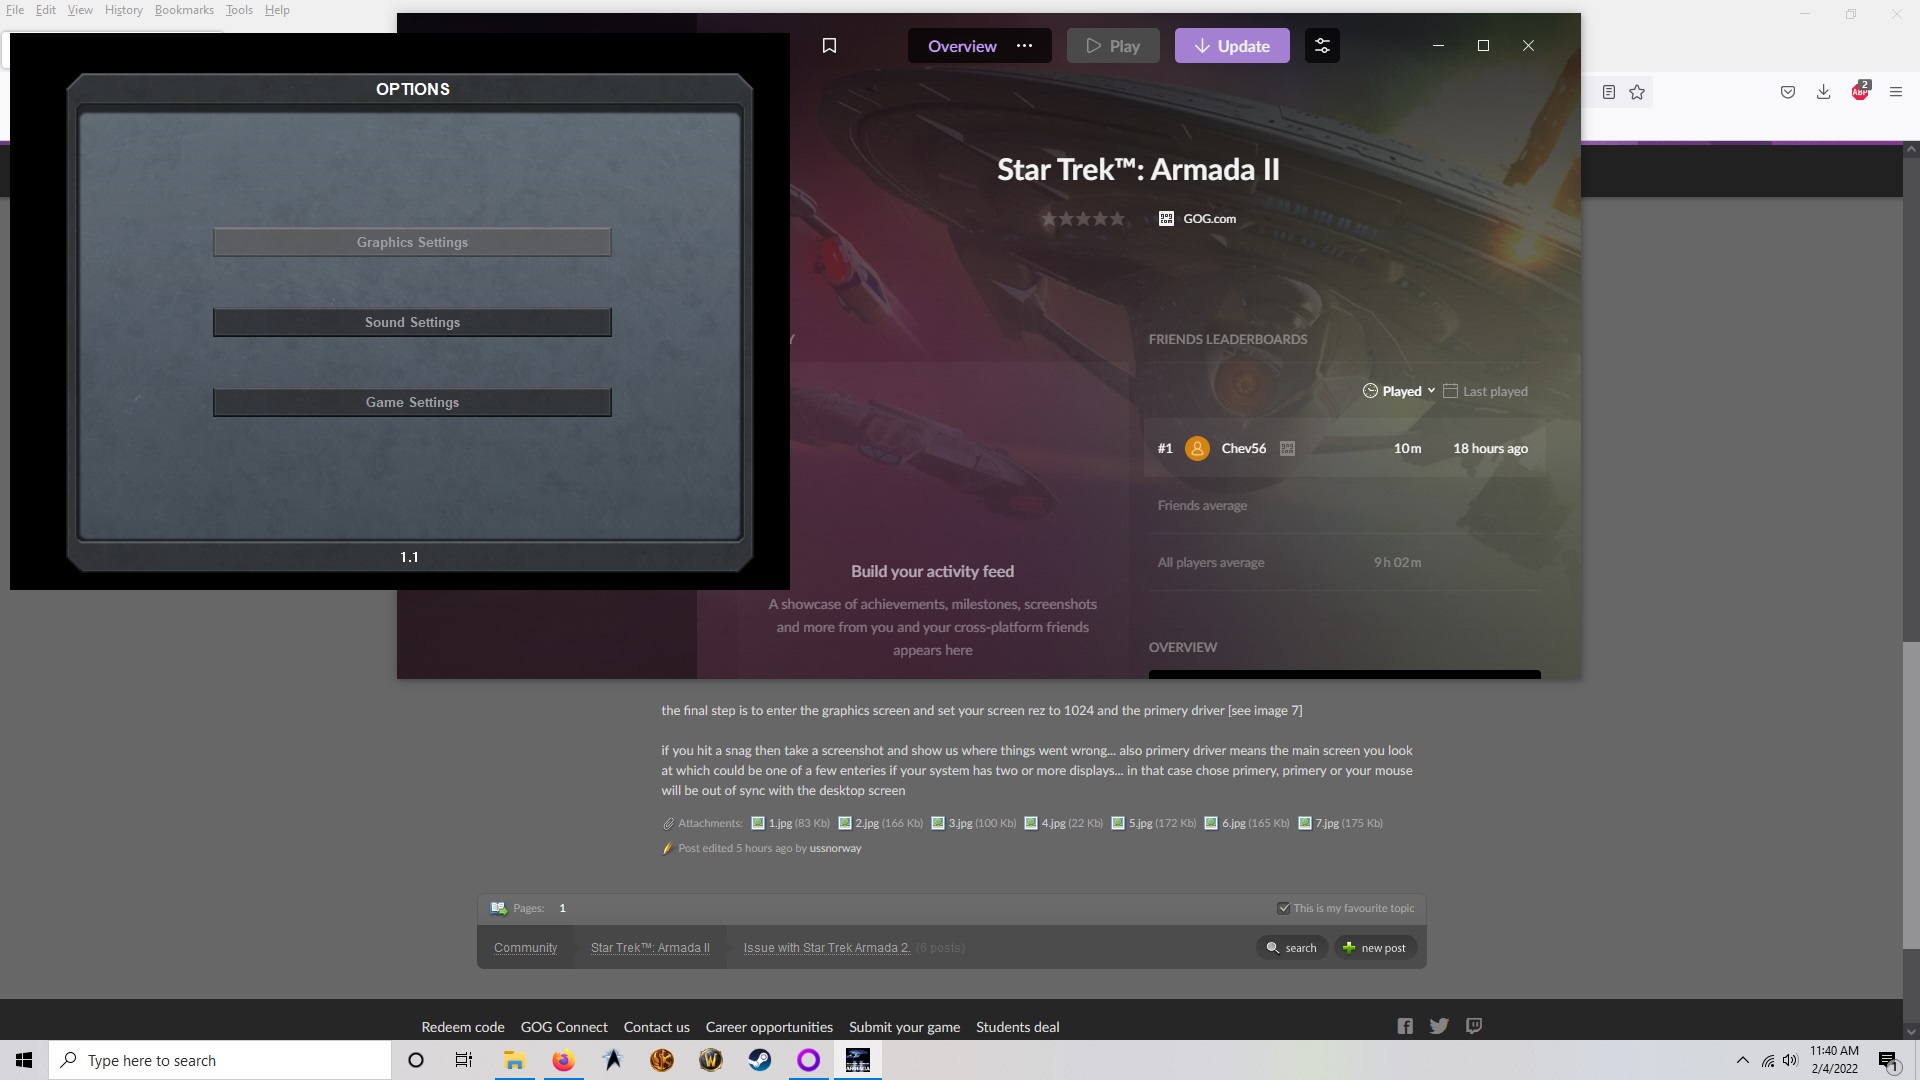The image size is (1920, 1080).
Task: Click the forum search button
Action: (x=1292, y=948)
